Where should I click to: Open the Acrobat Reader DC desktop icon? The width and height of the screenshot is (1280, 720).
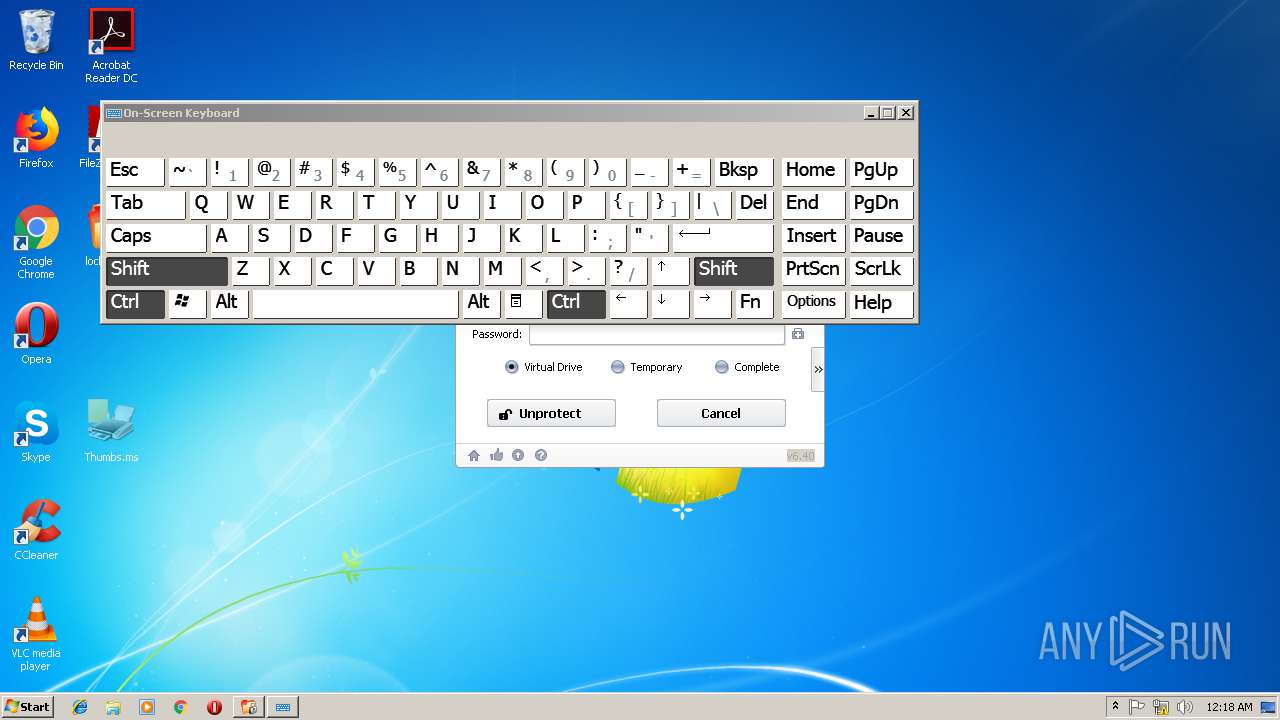pyautogui.click(x=111, y=46)
